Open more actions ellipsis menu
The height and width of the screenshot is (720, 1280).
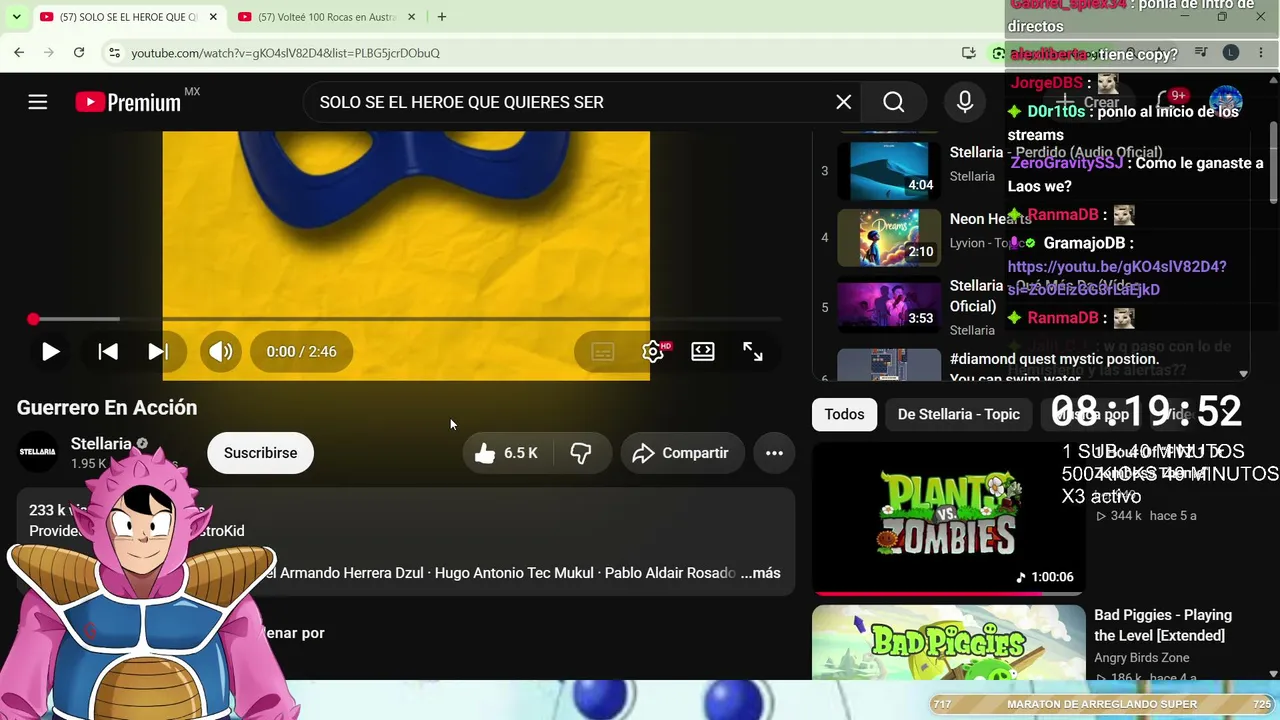pos(774,453)
